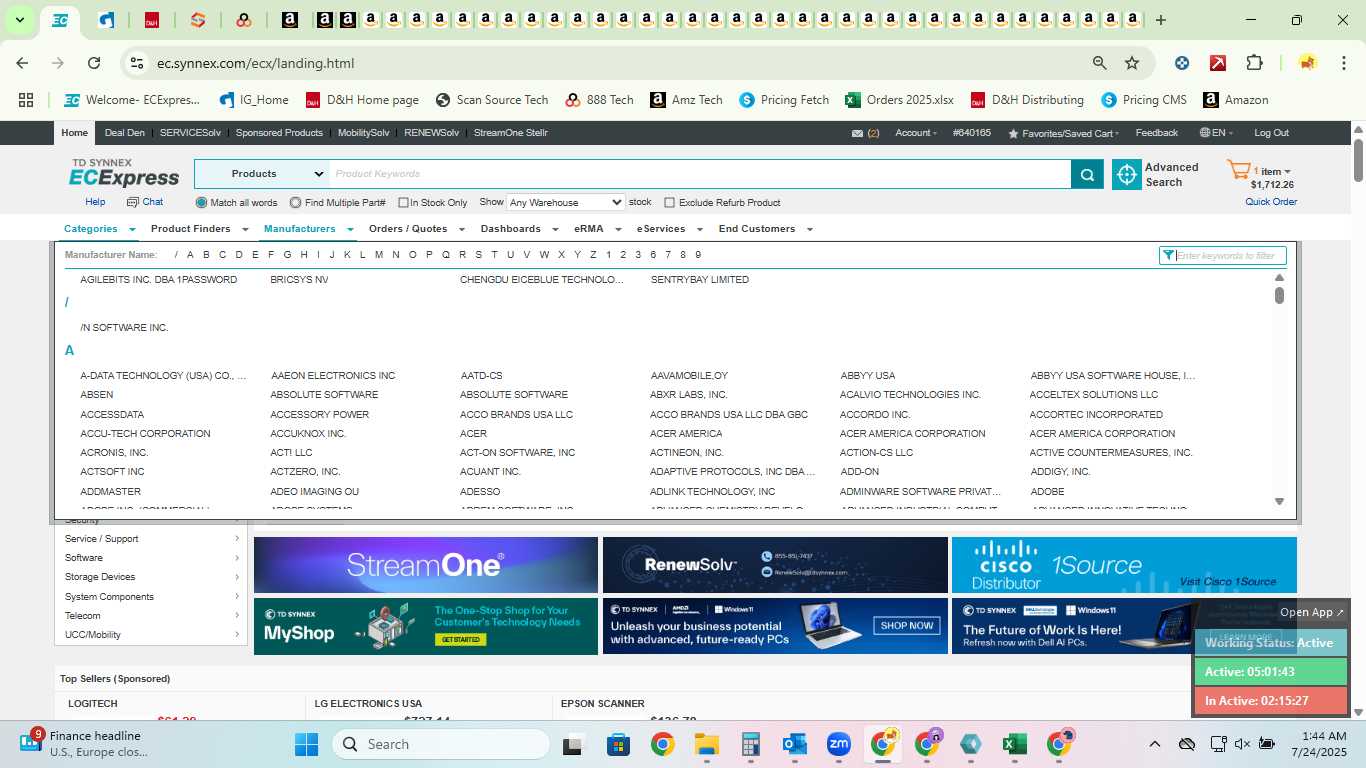Open the Favorites/Saved Cart dropdown

click(1064, 133)
